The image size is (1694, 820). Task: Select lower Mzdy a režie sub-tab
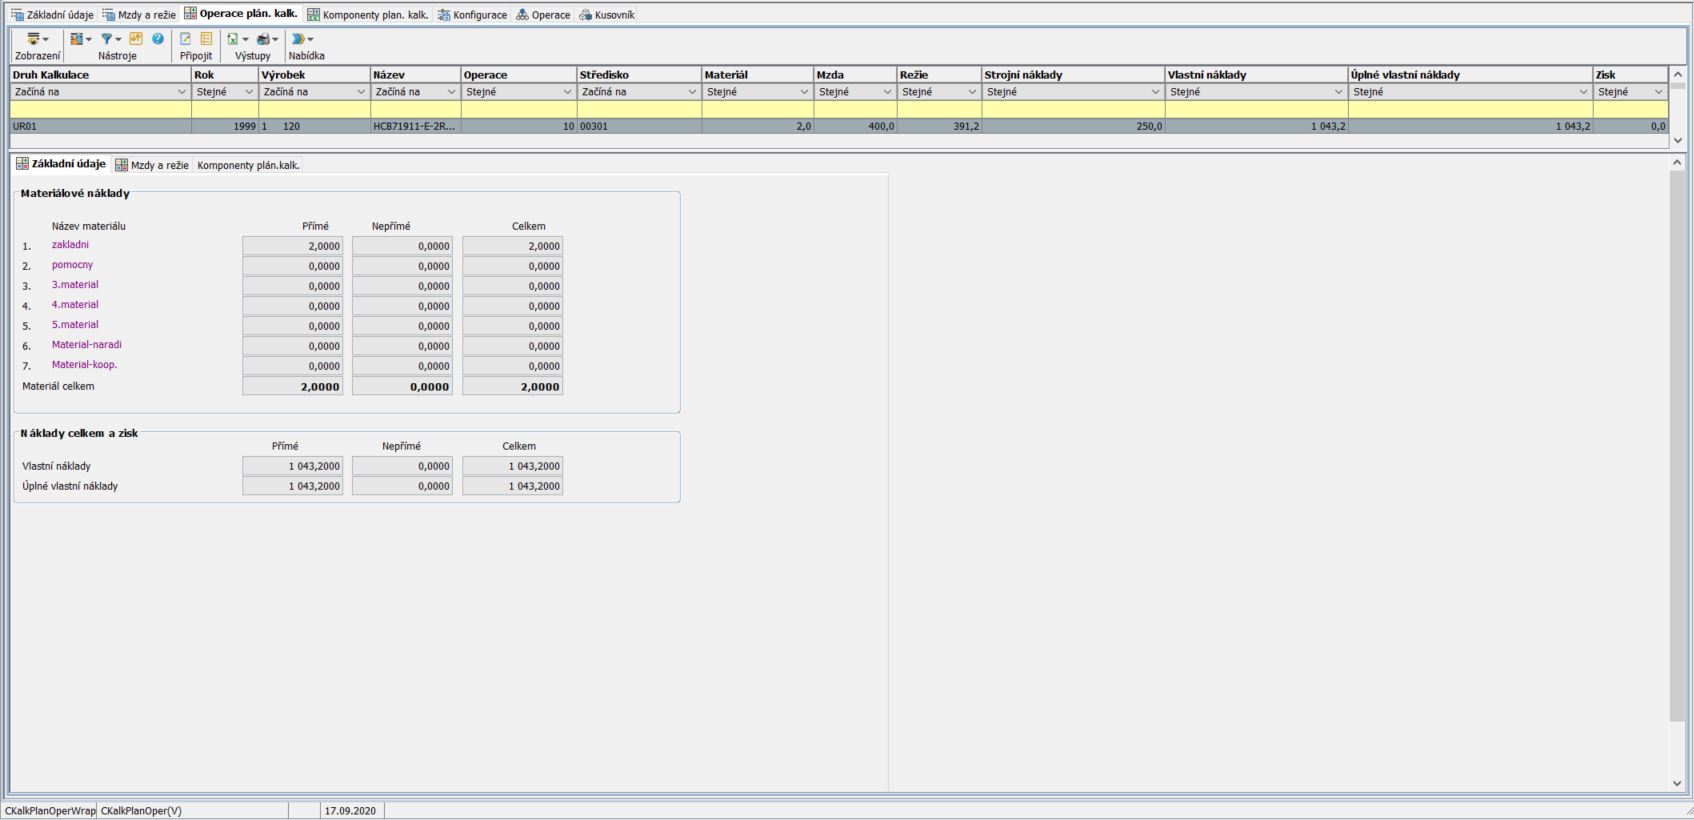[x=152, y=165]
